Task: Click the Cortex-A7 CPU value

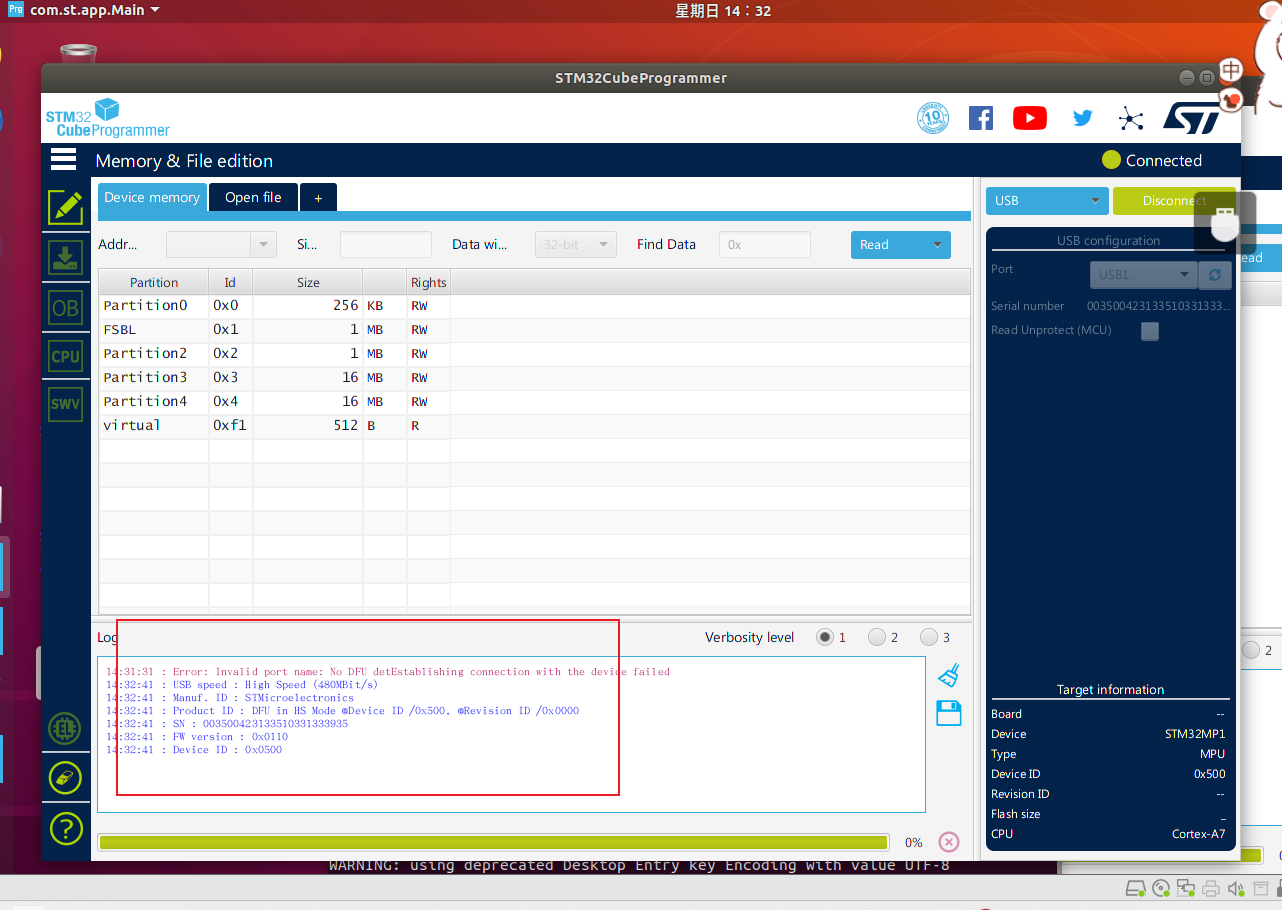Action: click(x=1199, y=834)
